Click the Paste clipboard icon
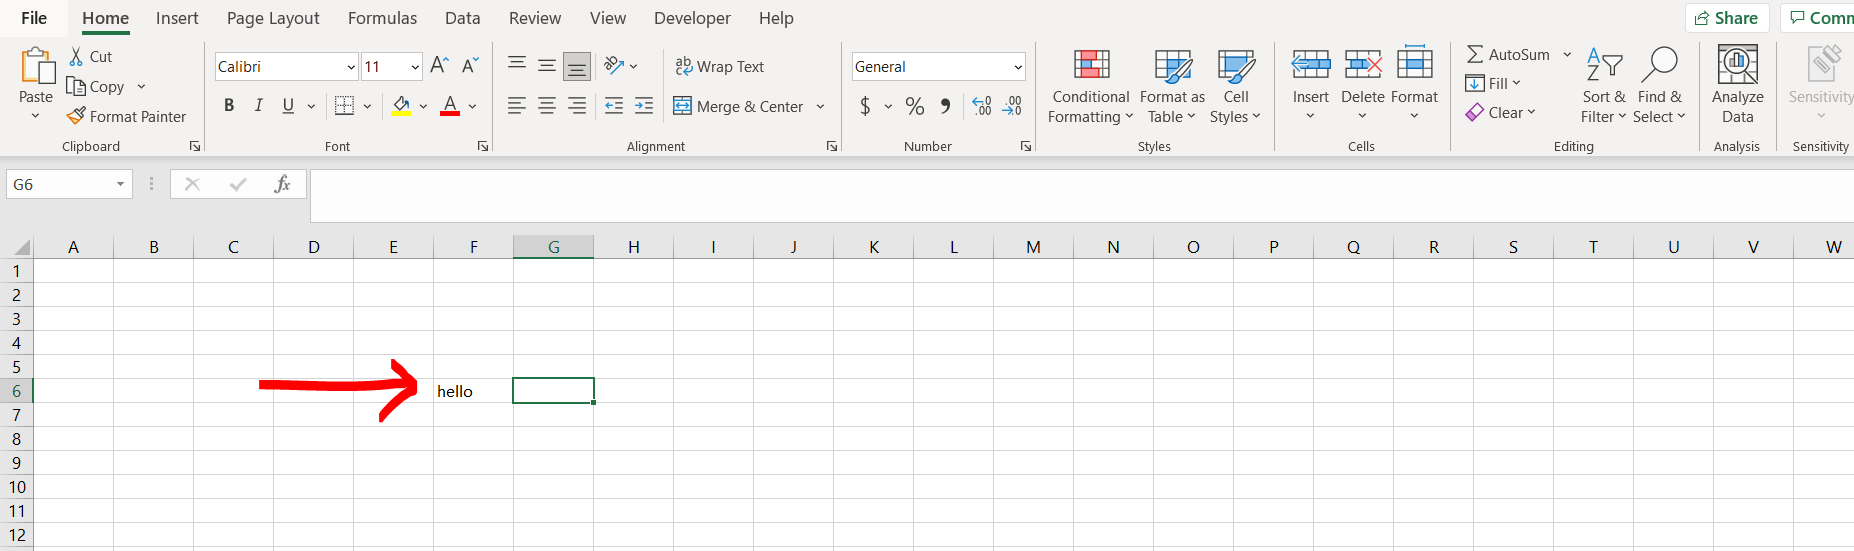 point(37,66)
